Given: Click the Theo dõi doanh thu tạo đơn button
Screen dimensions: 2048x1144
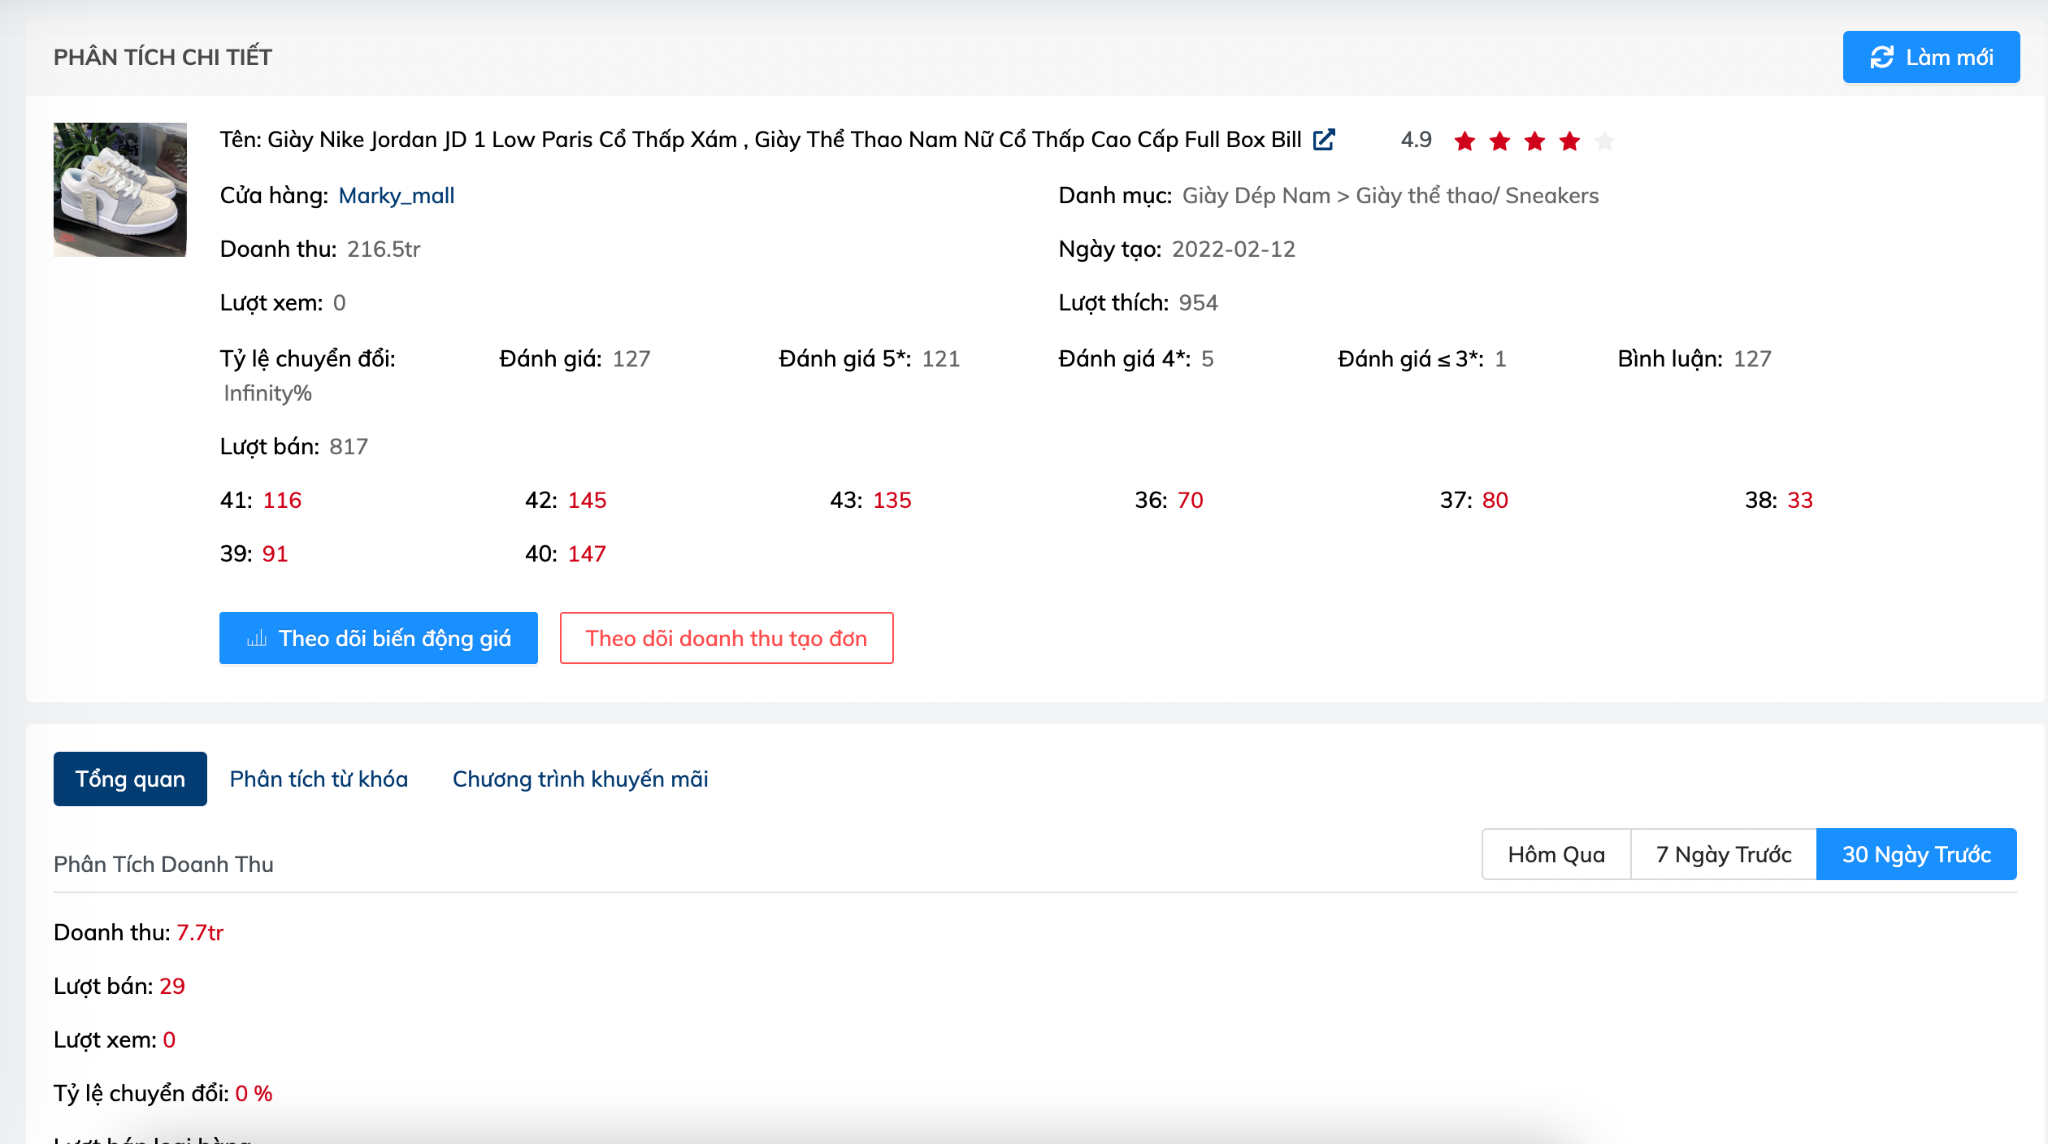Looking at the screenshot, I should pyautogui.click(x=727, y=637).
